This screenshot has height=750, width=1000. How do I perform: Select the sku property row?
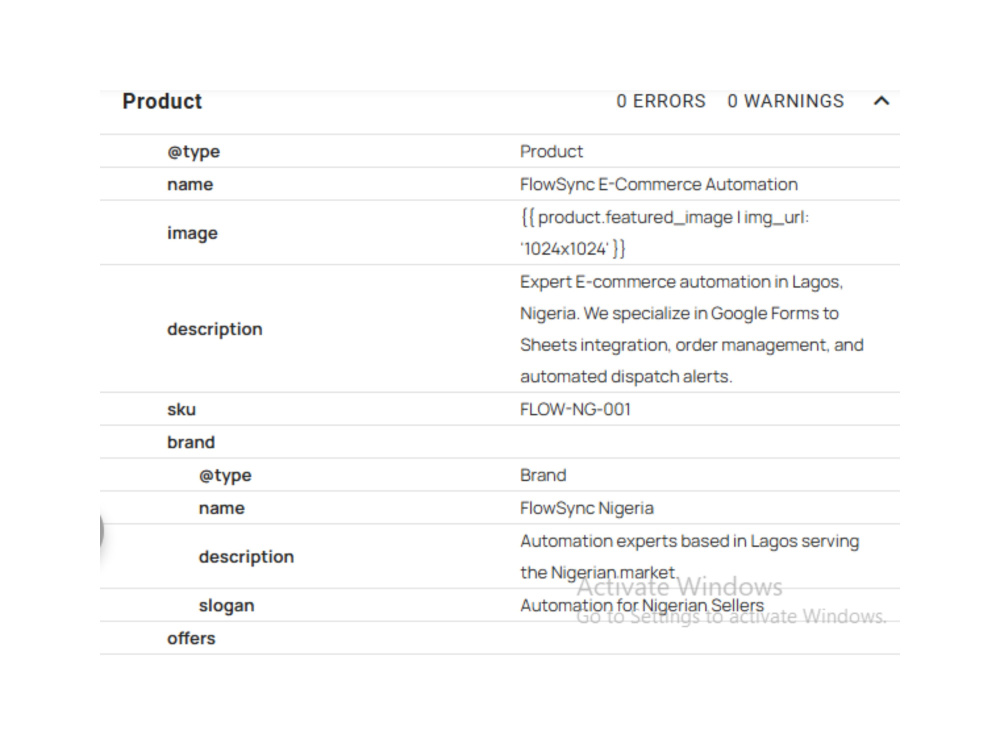[500, 409]
